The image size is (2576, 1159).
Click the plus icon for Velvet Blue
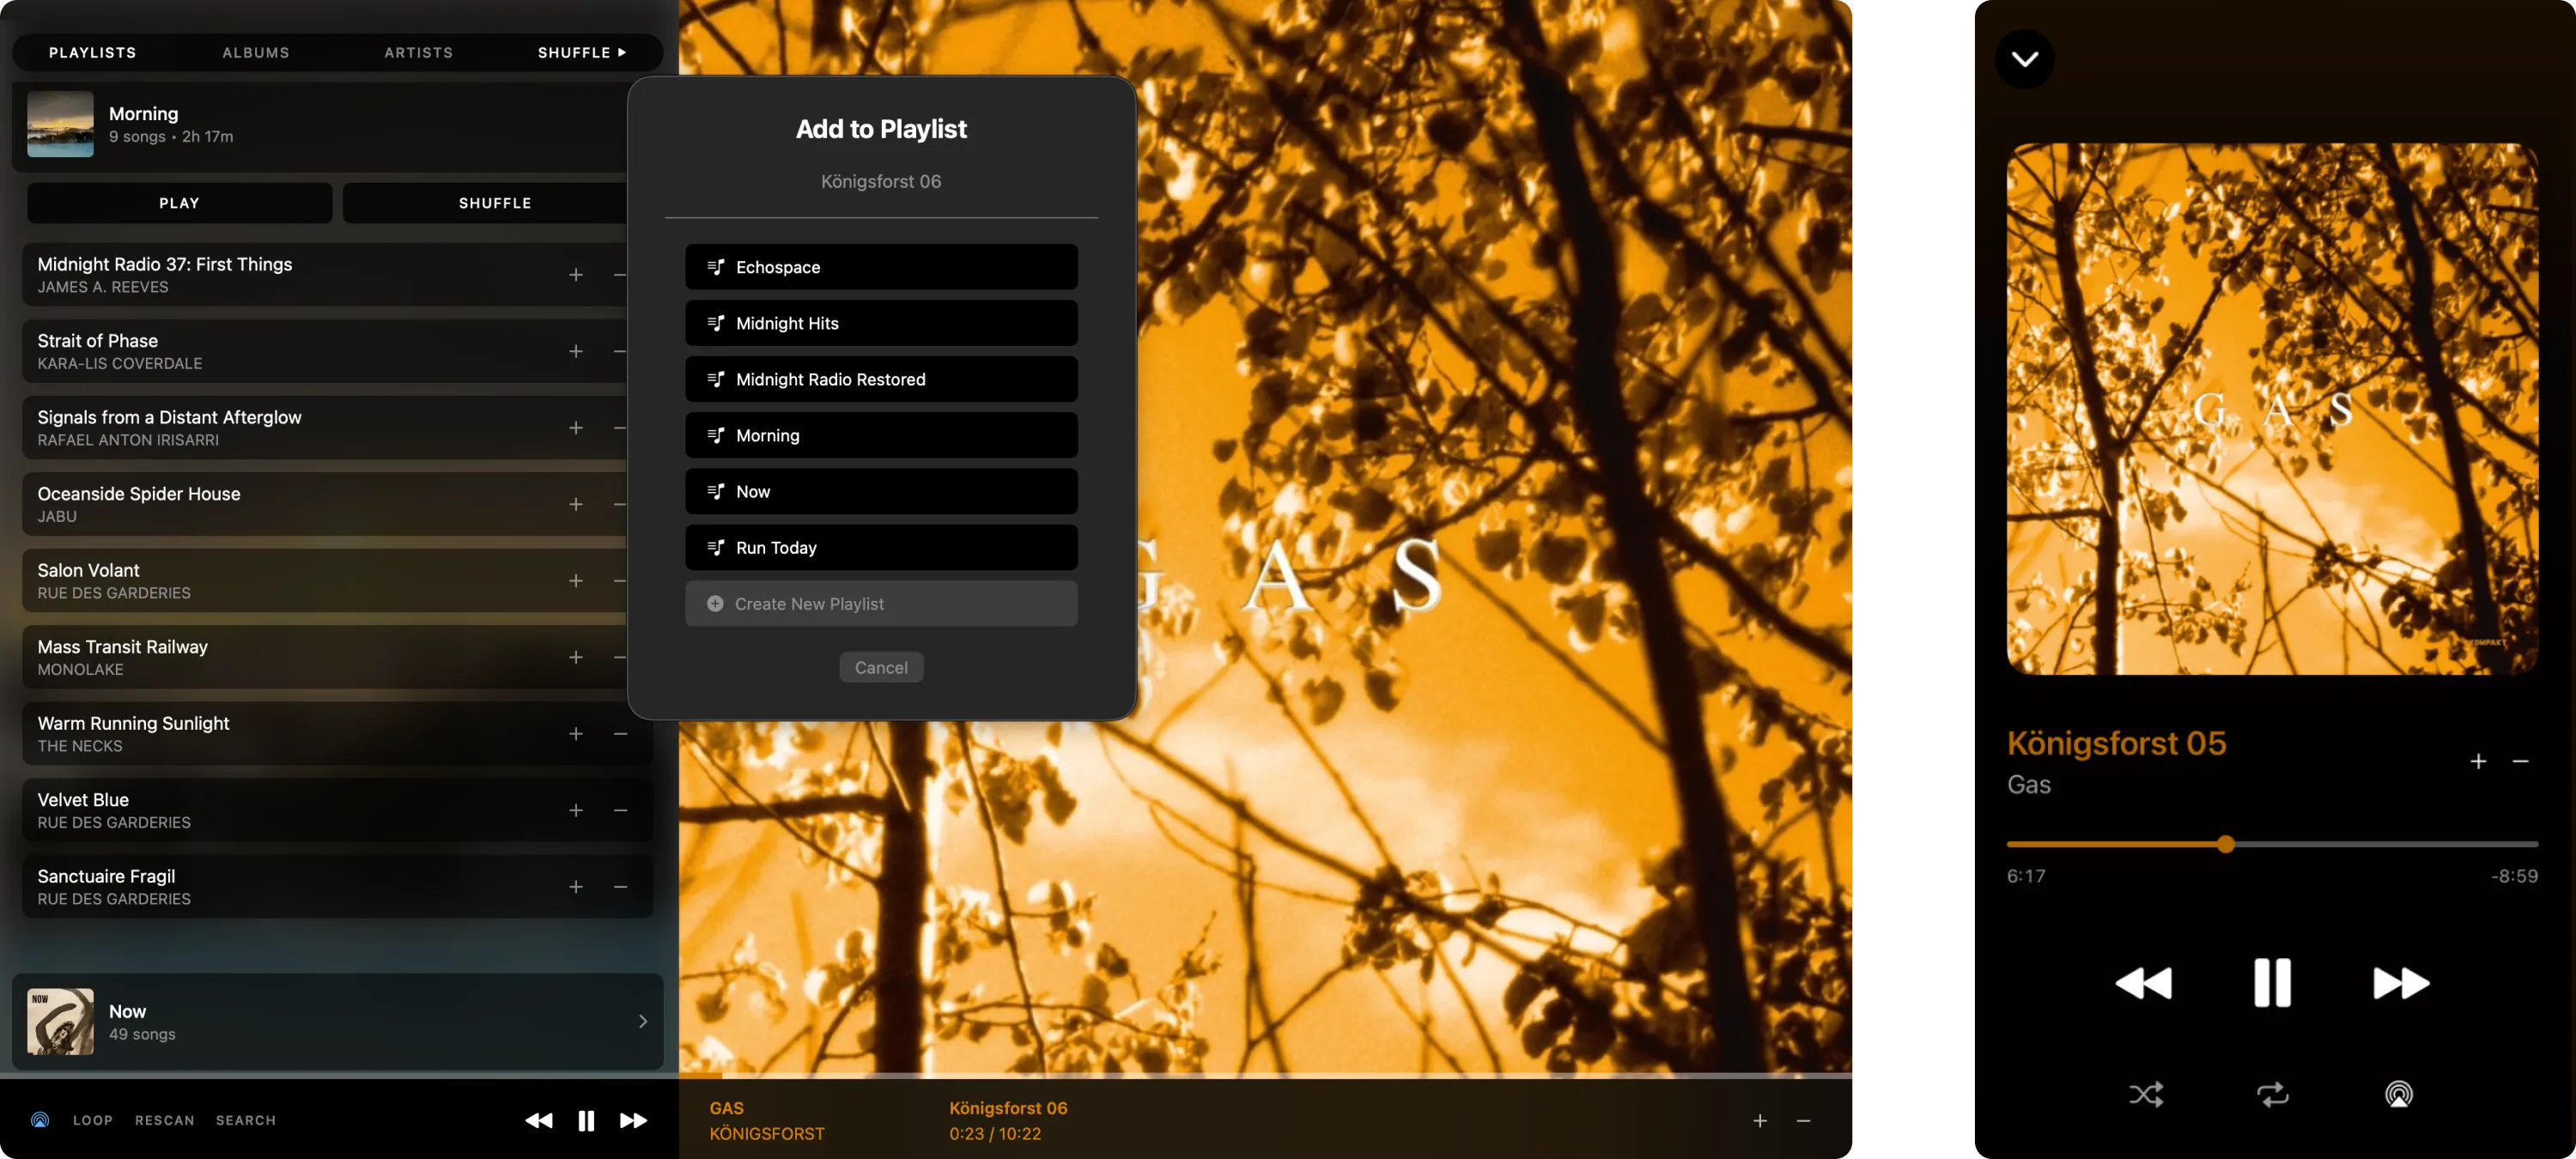(576, 810)
